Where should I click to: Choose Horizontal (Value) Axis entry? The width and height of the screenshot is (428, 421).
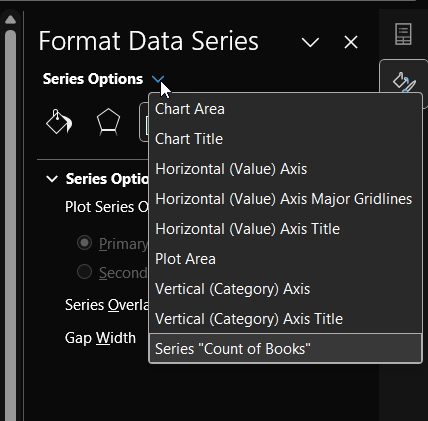[x=285, y=169]
